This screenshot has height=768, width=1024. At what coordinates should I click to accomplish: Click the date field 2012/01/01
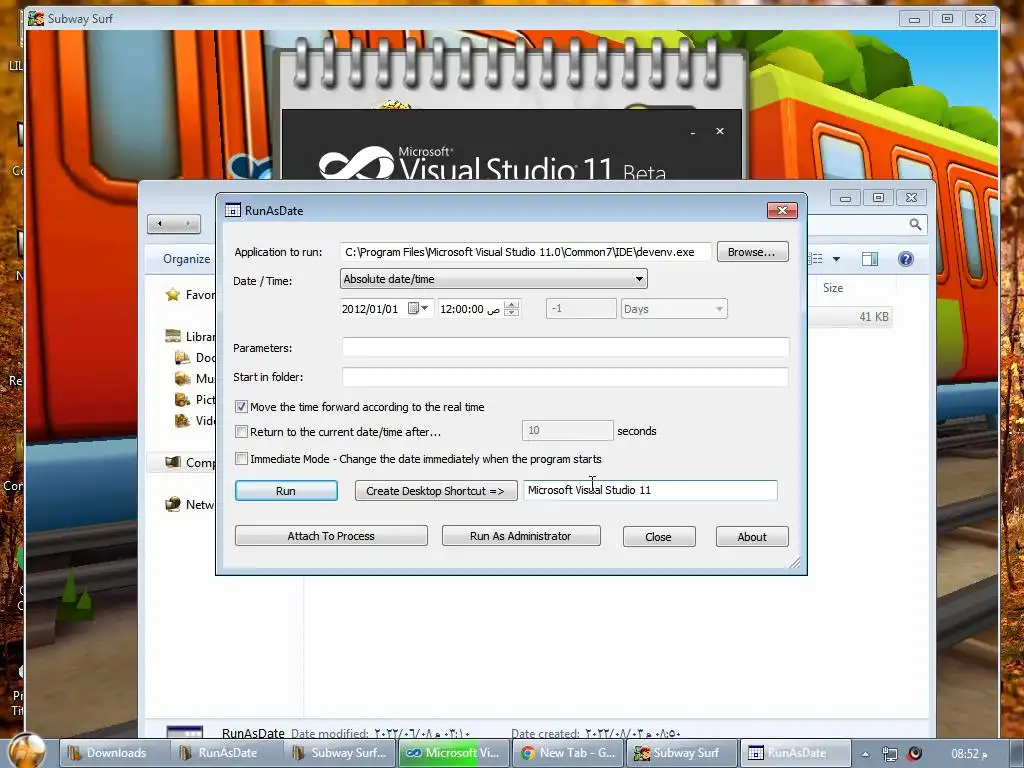(x=370, y=309)
